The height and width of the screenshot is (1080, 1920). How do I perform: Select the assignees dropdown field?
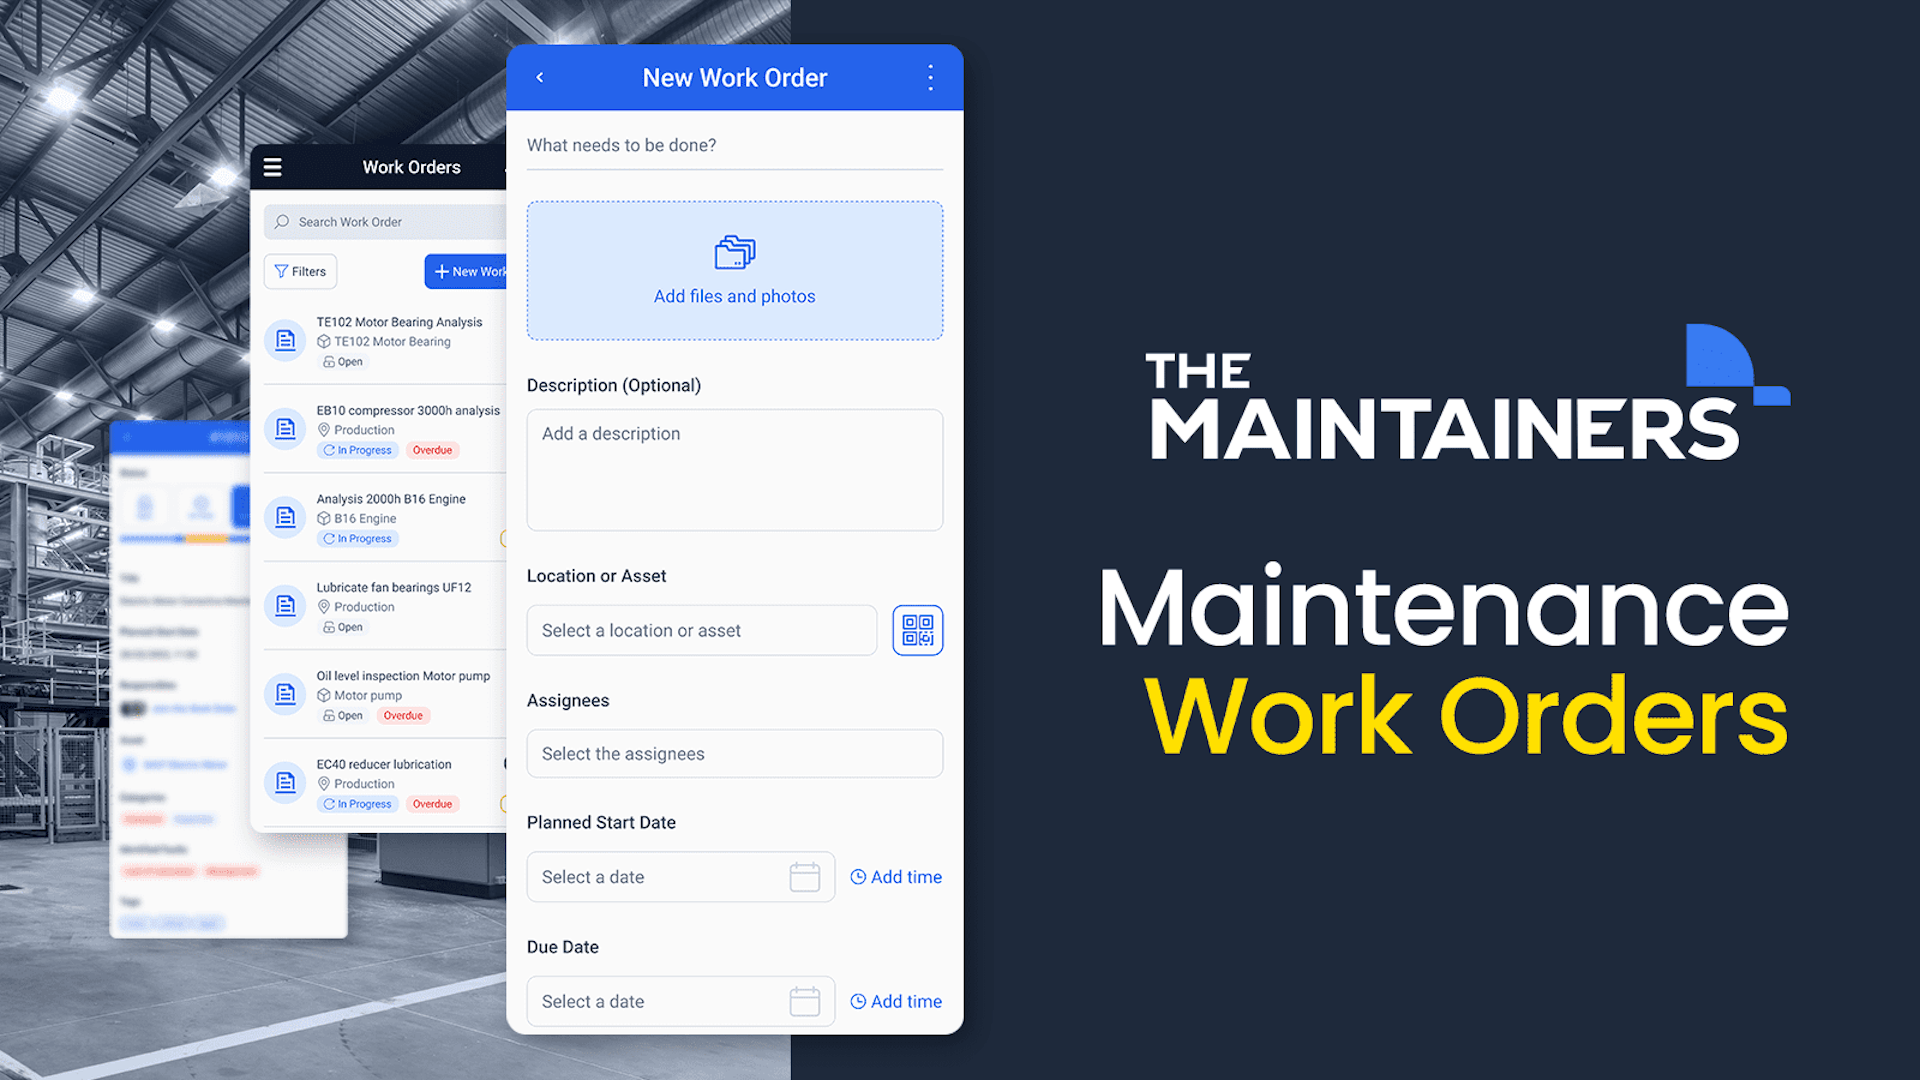(x=735, y=753)
